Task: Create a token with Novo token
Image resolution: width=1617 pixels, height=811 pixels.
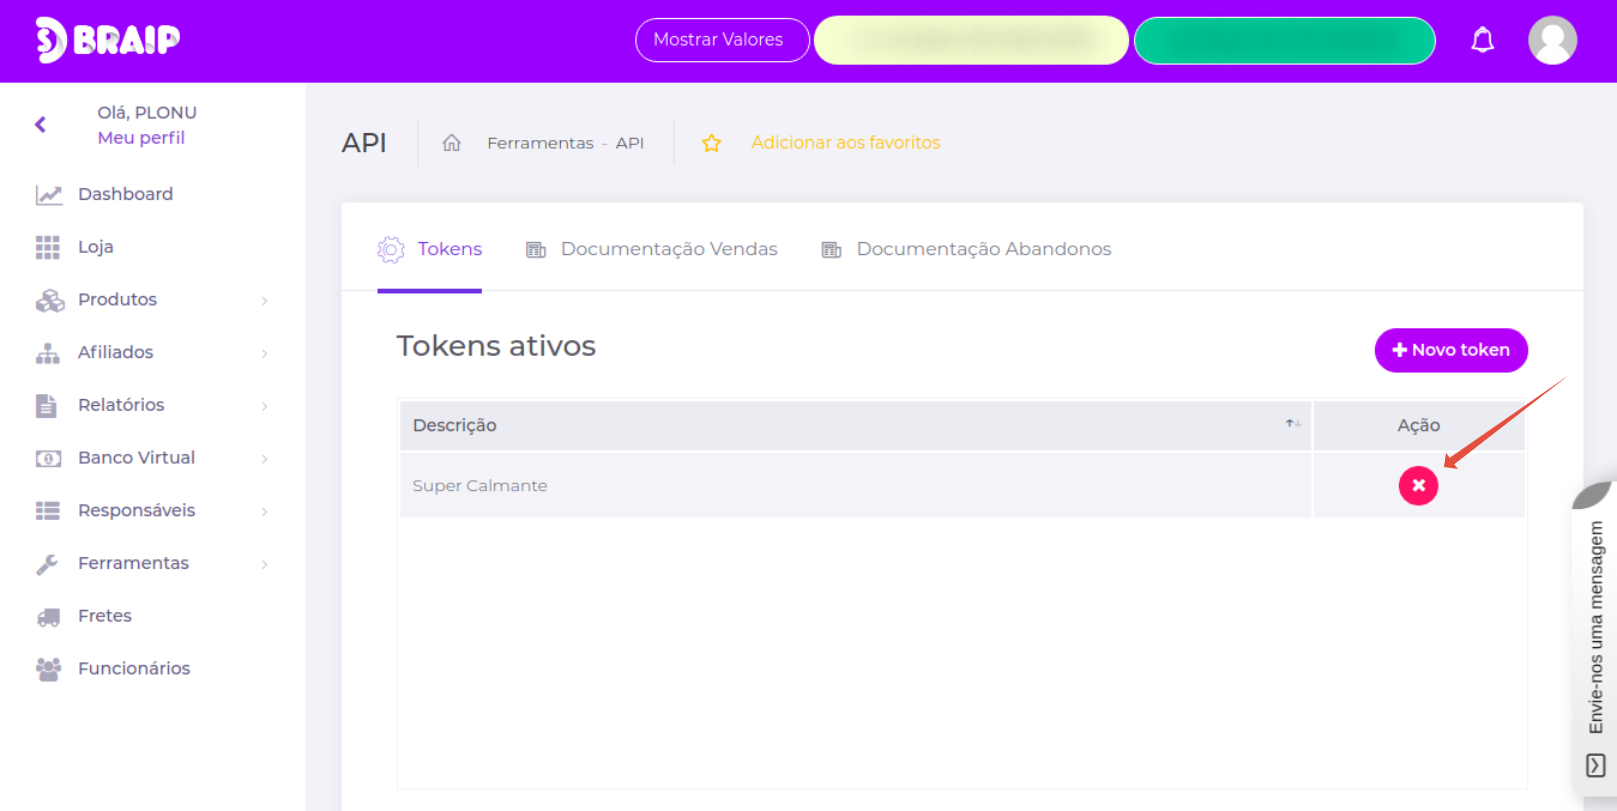Action: 1451,350
